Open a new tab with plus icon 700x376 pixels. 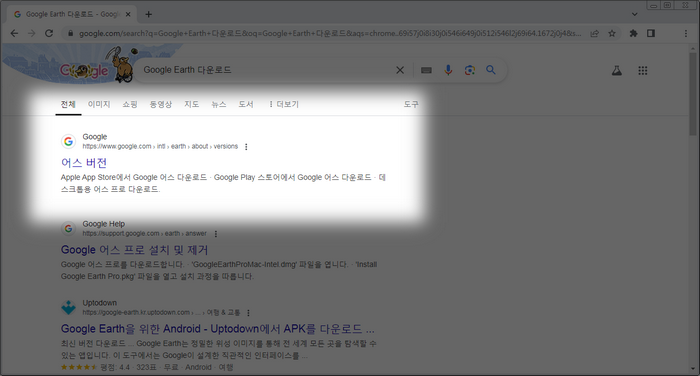pyautogui.click(x=149, y=14)
